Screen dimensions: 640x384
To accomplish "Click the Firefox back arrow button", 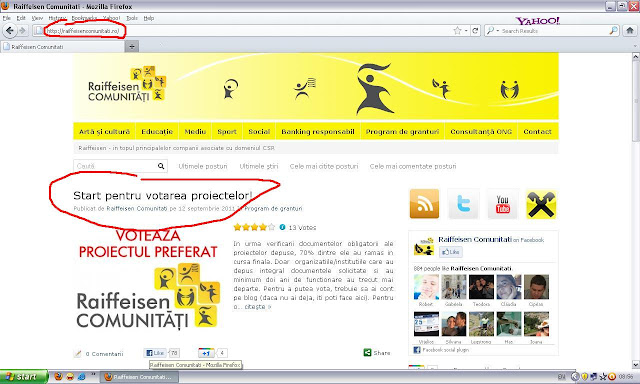I will 10,31.
